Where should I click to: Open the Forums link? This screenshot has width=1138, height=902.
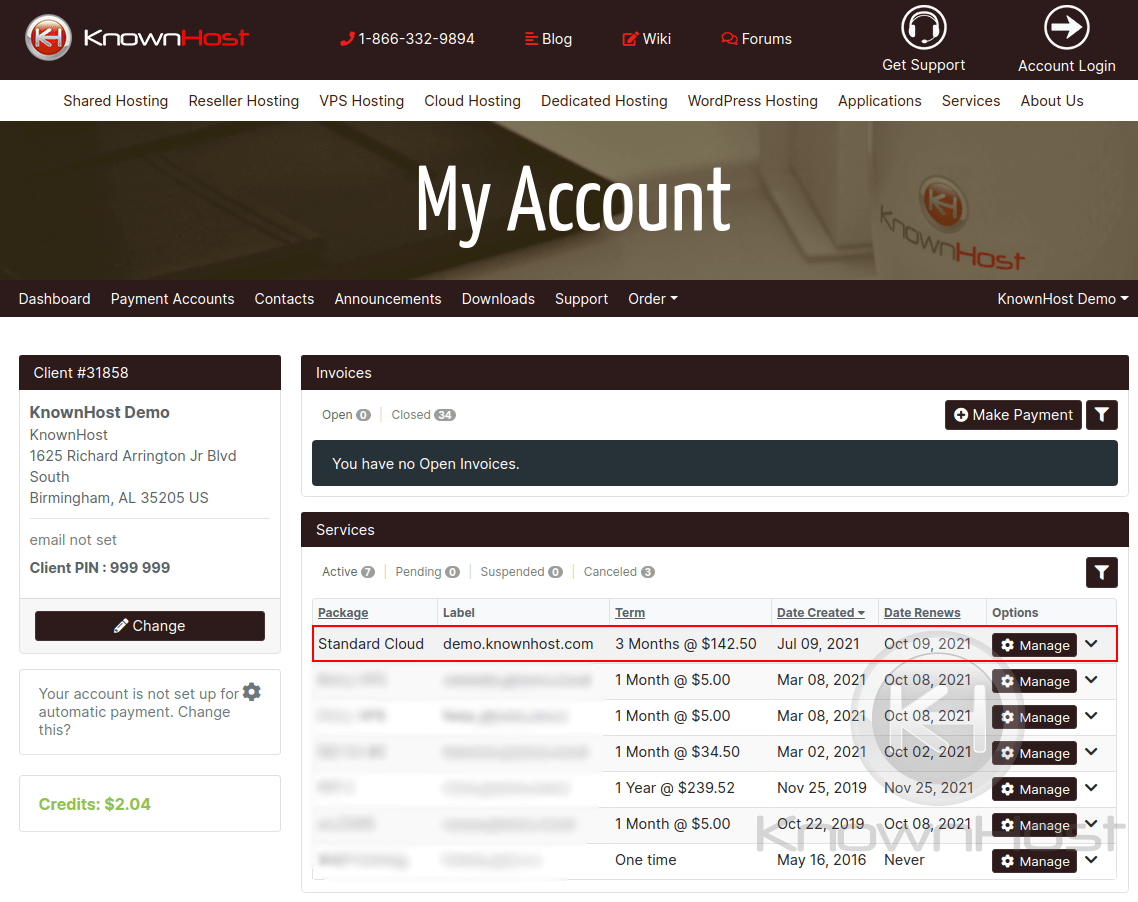(x=756, y=39)
